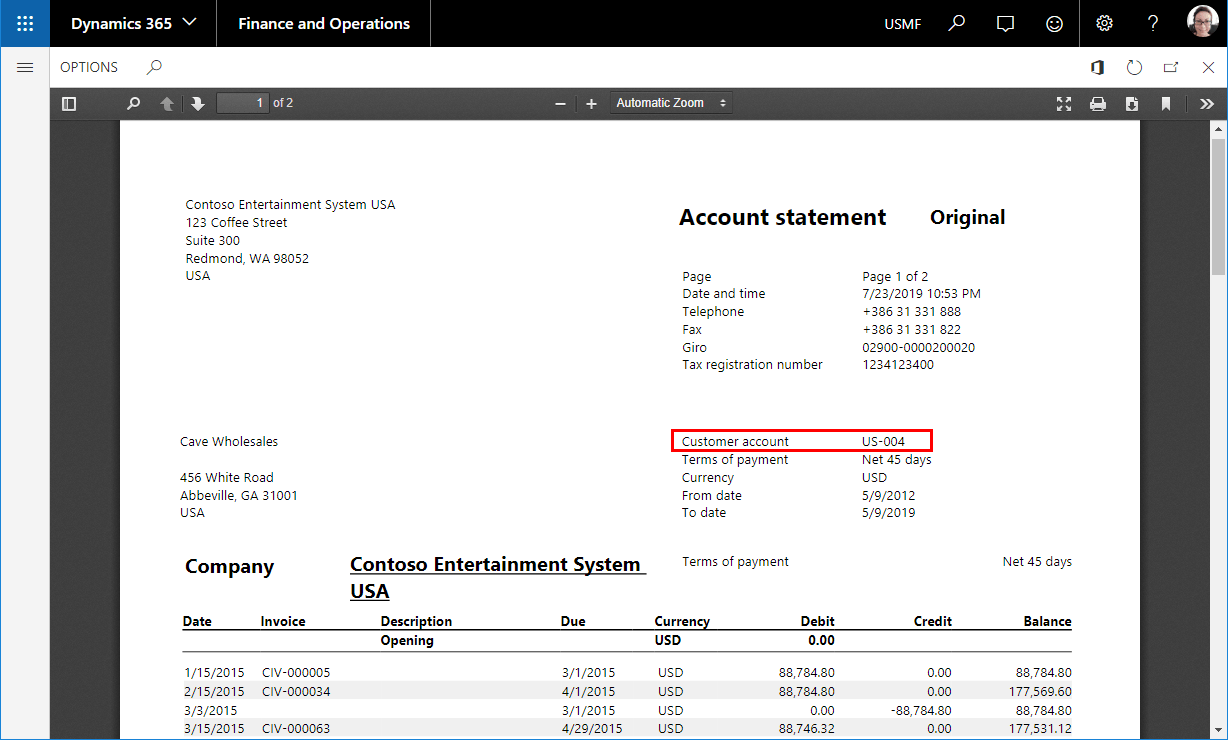Select the 'To date' value 5/9/2019
The height and width of the screenshot is (740, 1228).
coord(889,513)
